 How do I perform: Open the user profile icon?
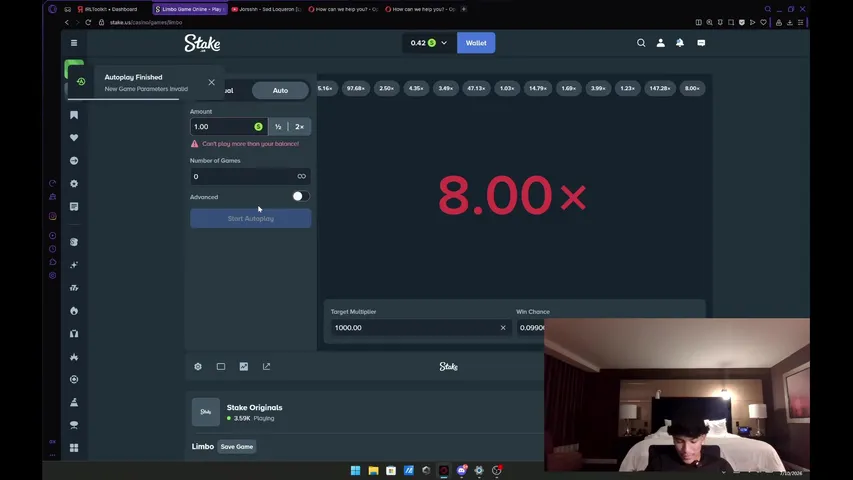tap(660, 43)
